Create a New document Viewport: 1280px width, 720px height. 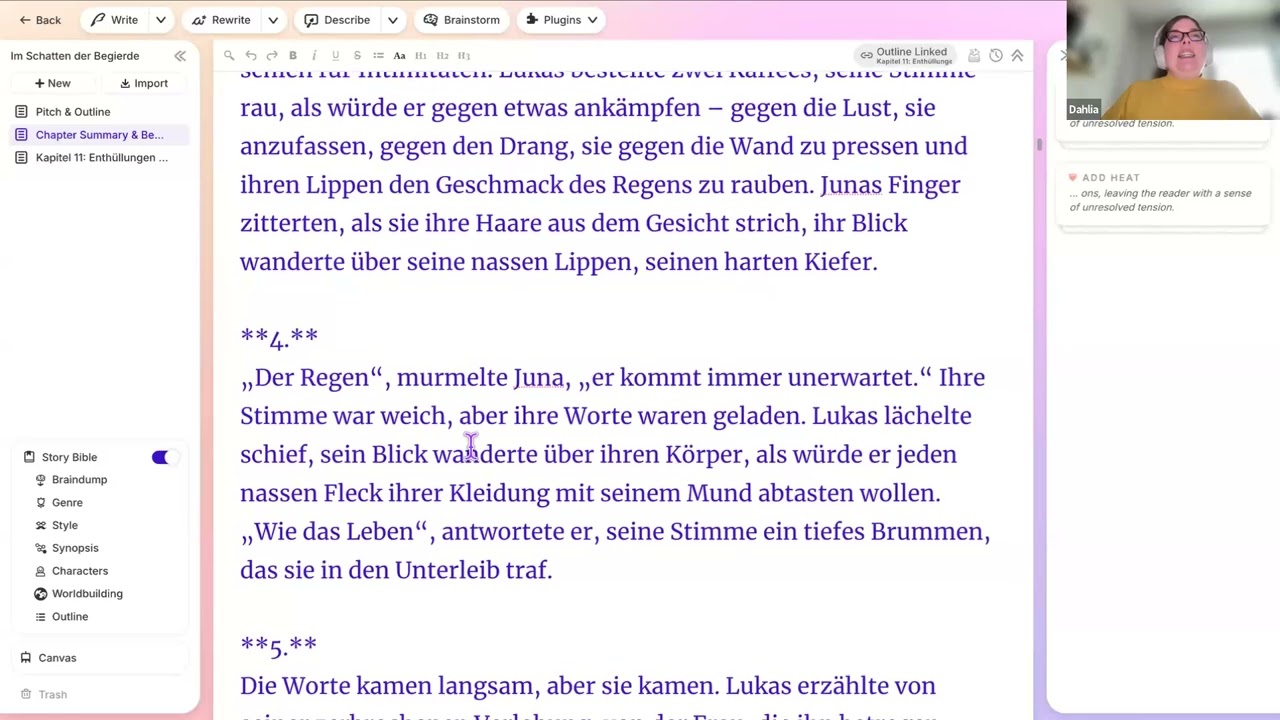[52, 83]
